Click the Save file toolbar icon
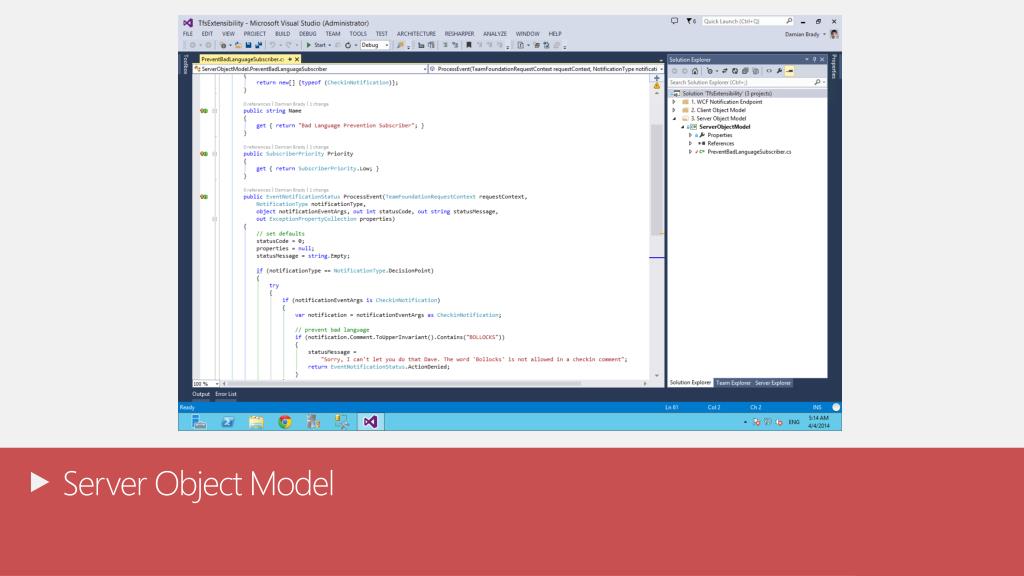The width and height of the screenshot is (1024, 576). pos(248,45)
